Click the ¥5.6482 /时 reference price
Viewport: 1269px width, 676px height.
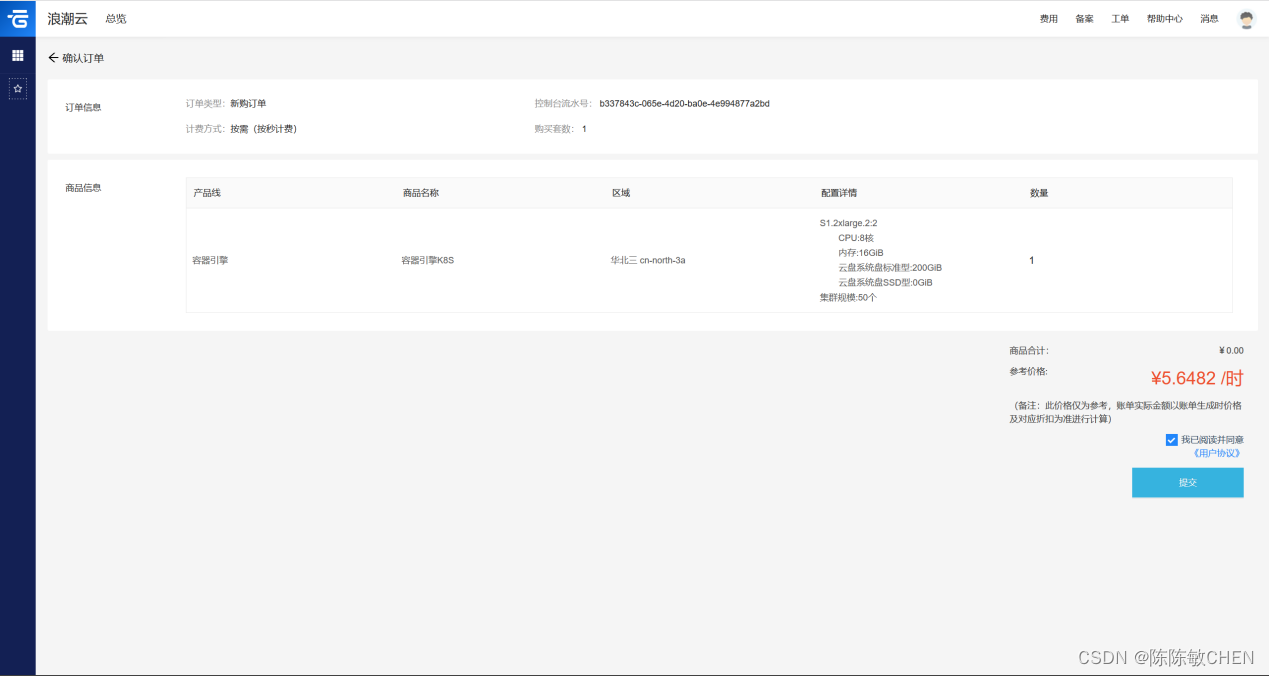[1197, 378]
